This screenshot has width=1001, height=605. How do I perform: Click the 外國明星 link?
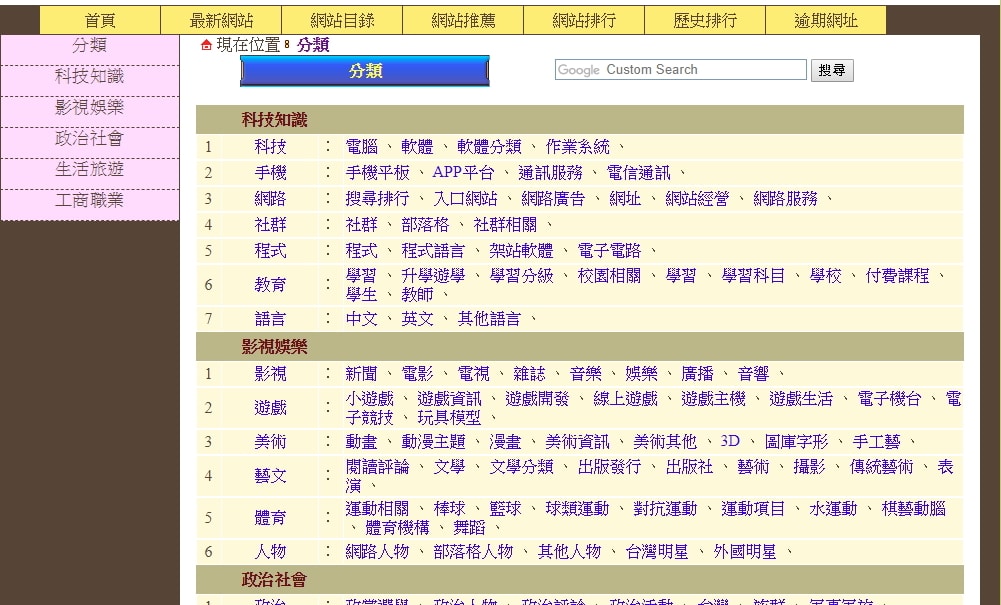[744, 552]
